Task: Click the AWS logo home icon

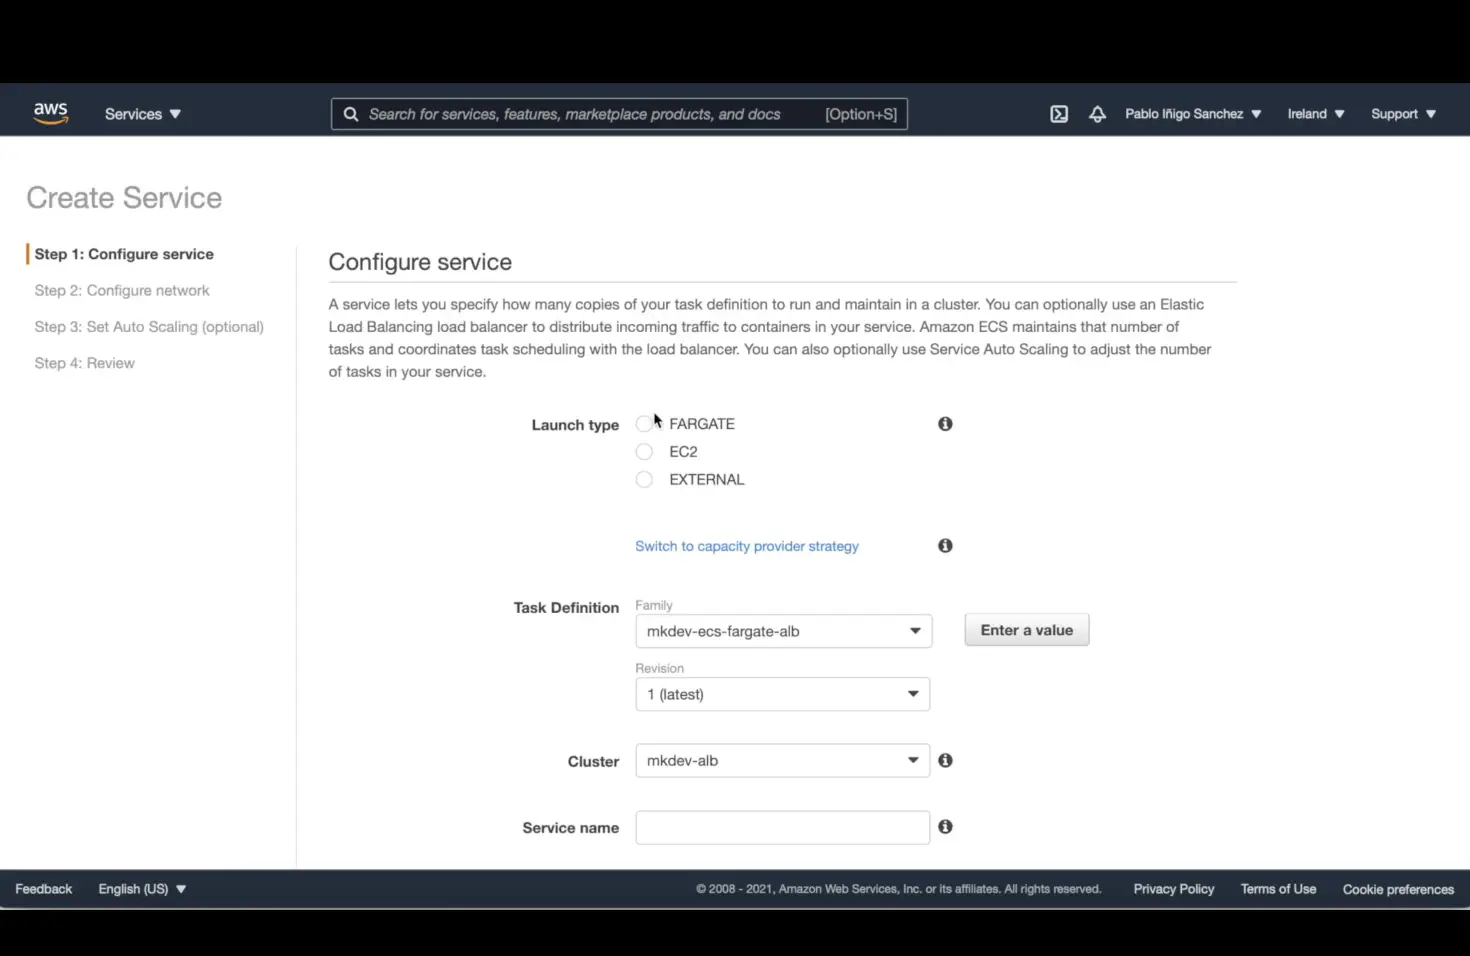Action: 50,113
